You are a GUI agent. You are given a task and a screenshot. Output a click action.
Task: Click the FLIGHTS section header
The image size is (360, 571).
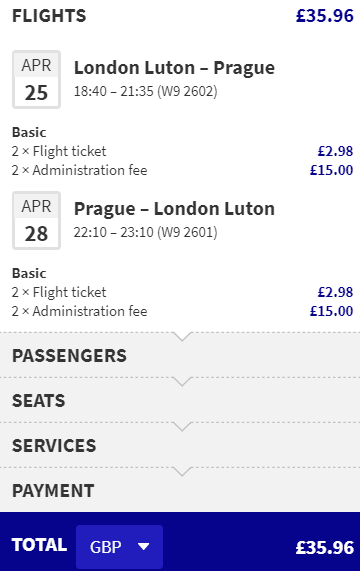pyautogui.click(x=49, y=16)
